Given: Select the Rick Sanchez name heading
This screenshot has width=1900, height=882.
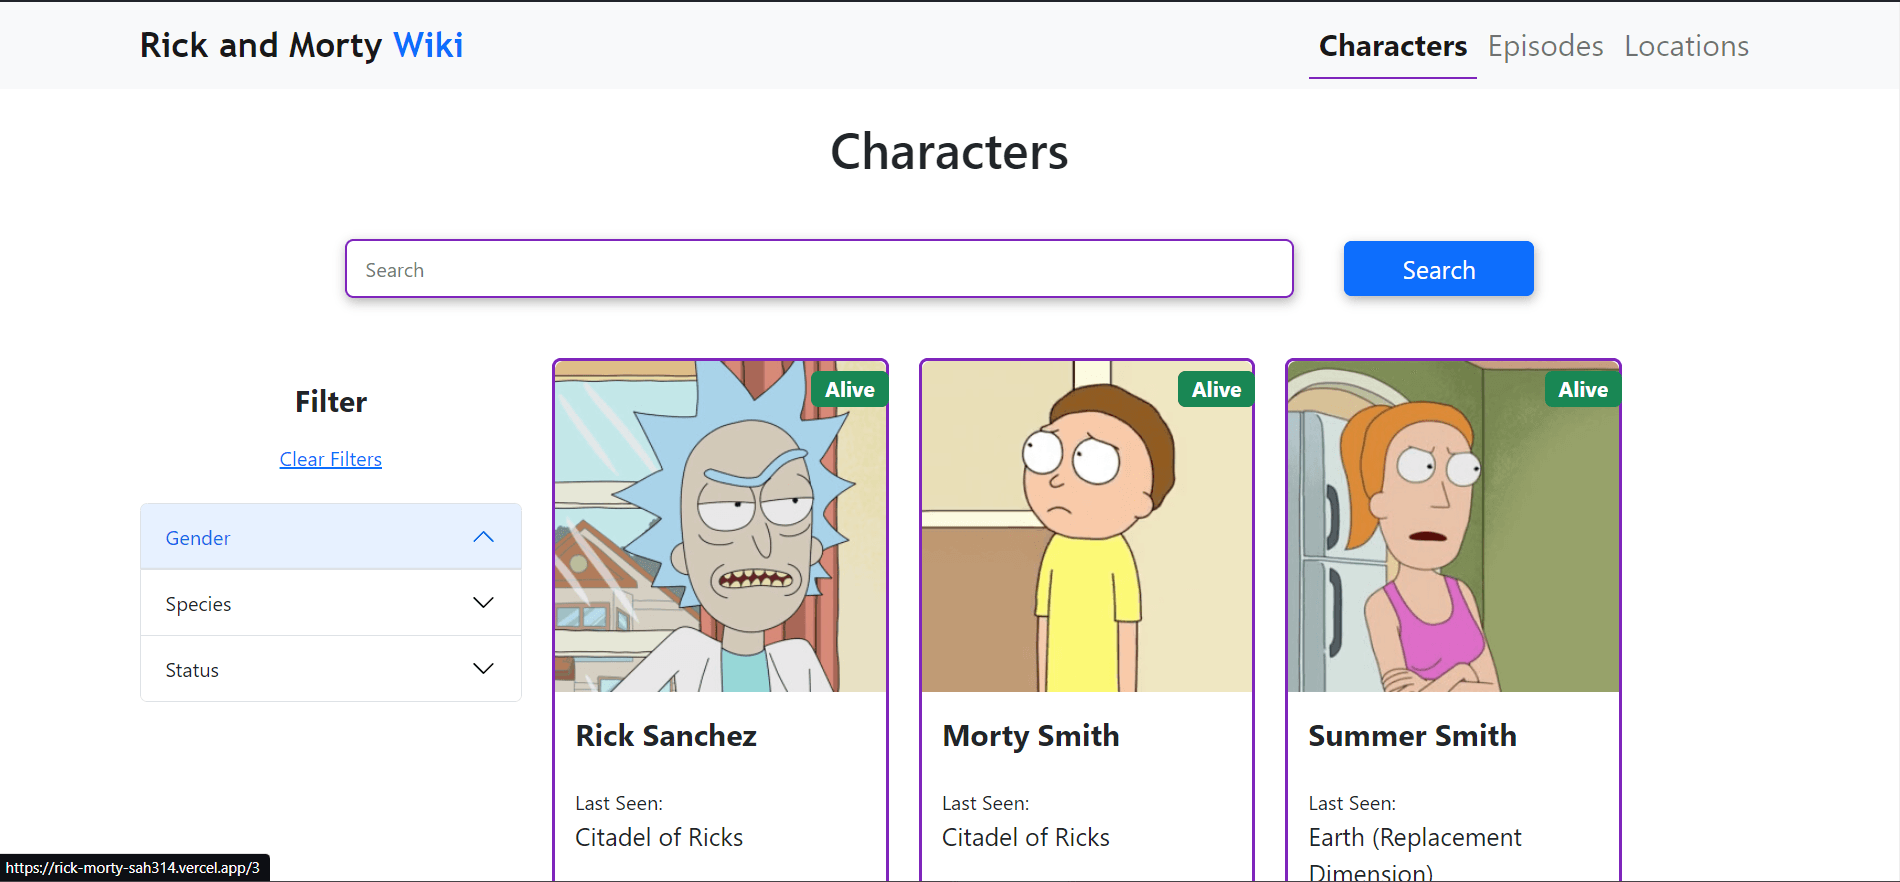Looking at the screenshot, I should pyautogui.click(x=666, y=736).
